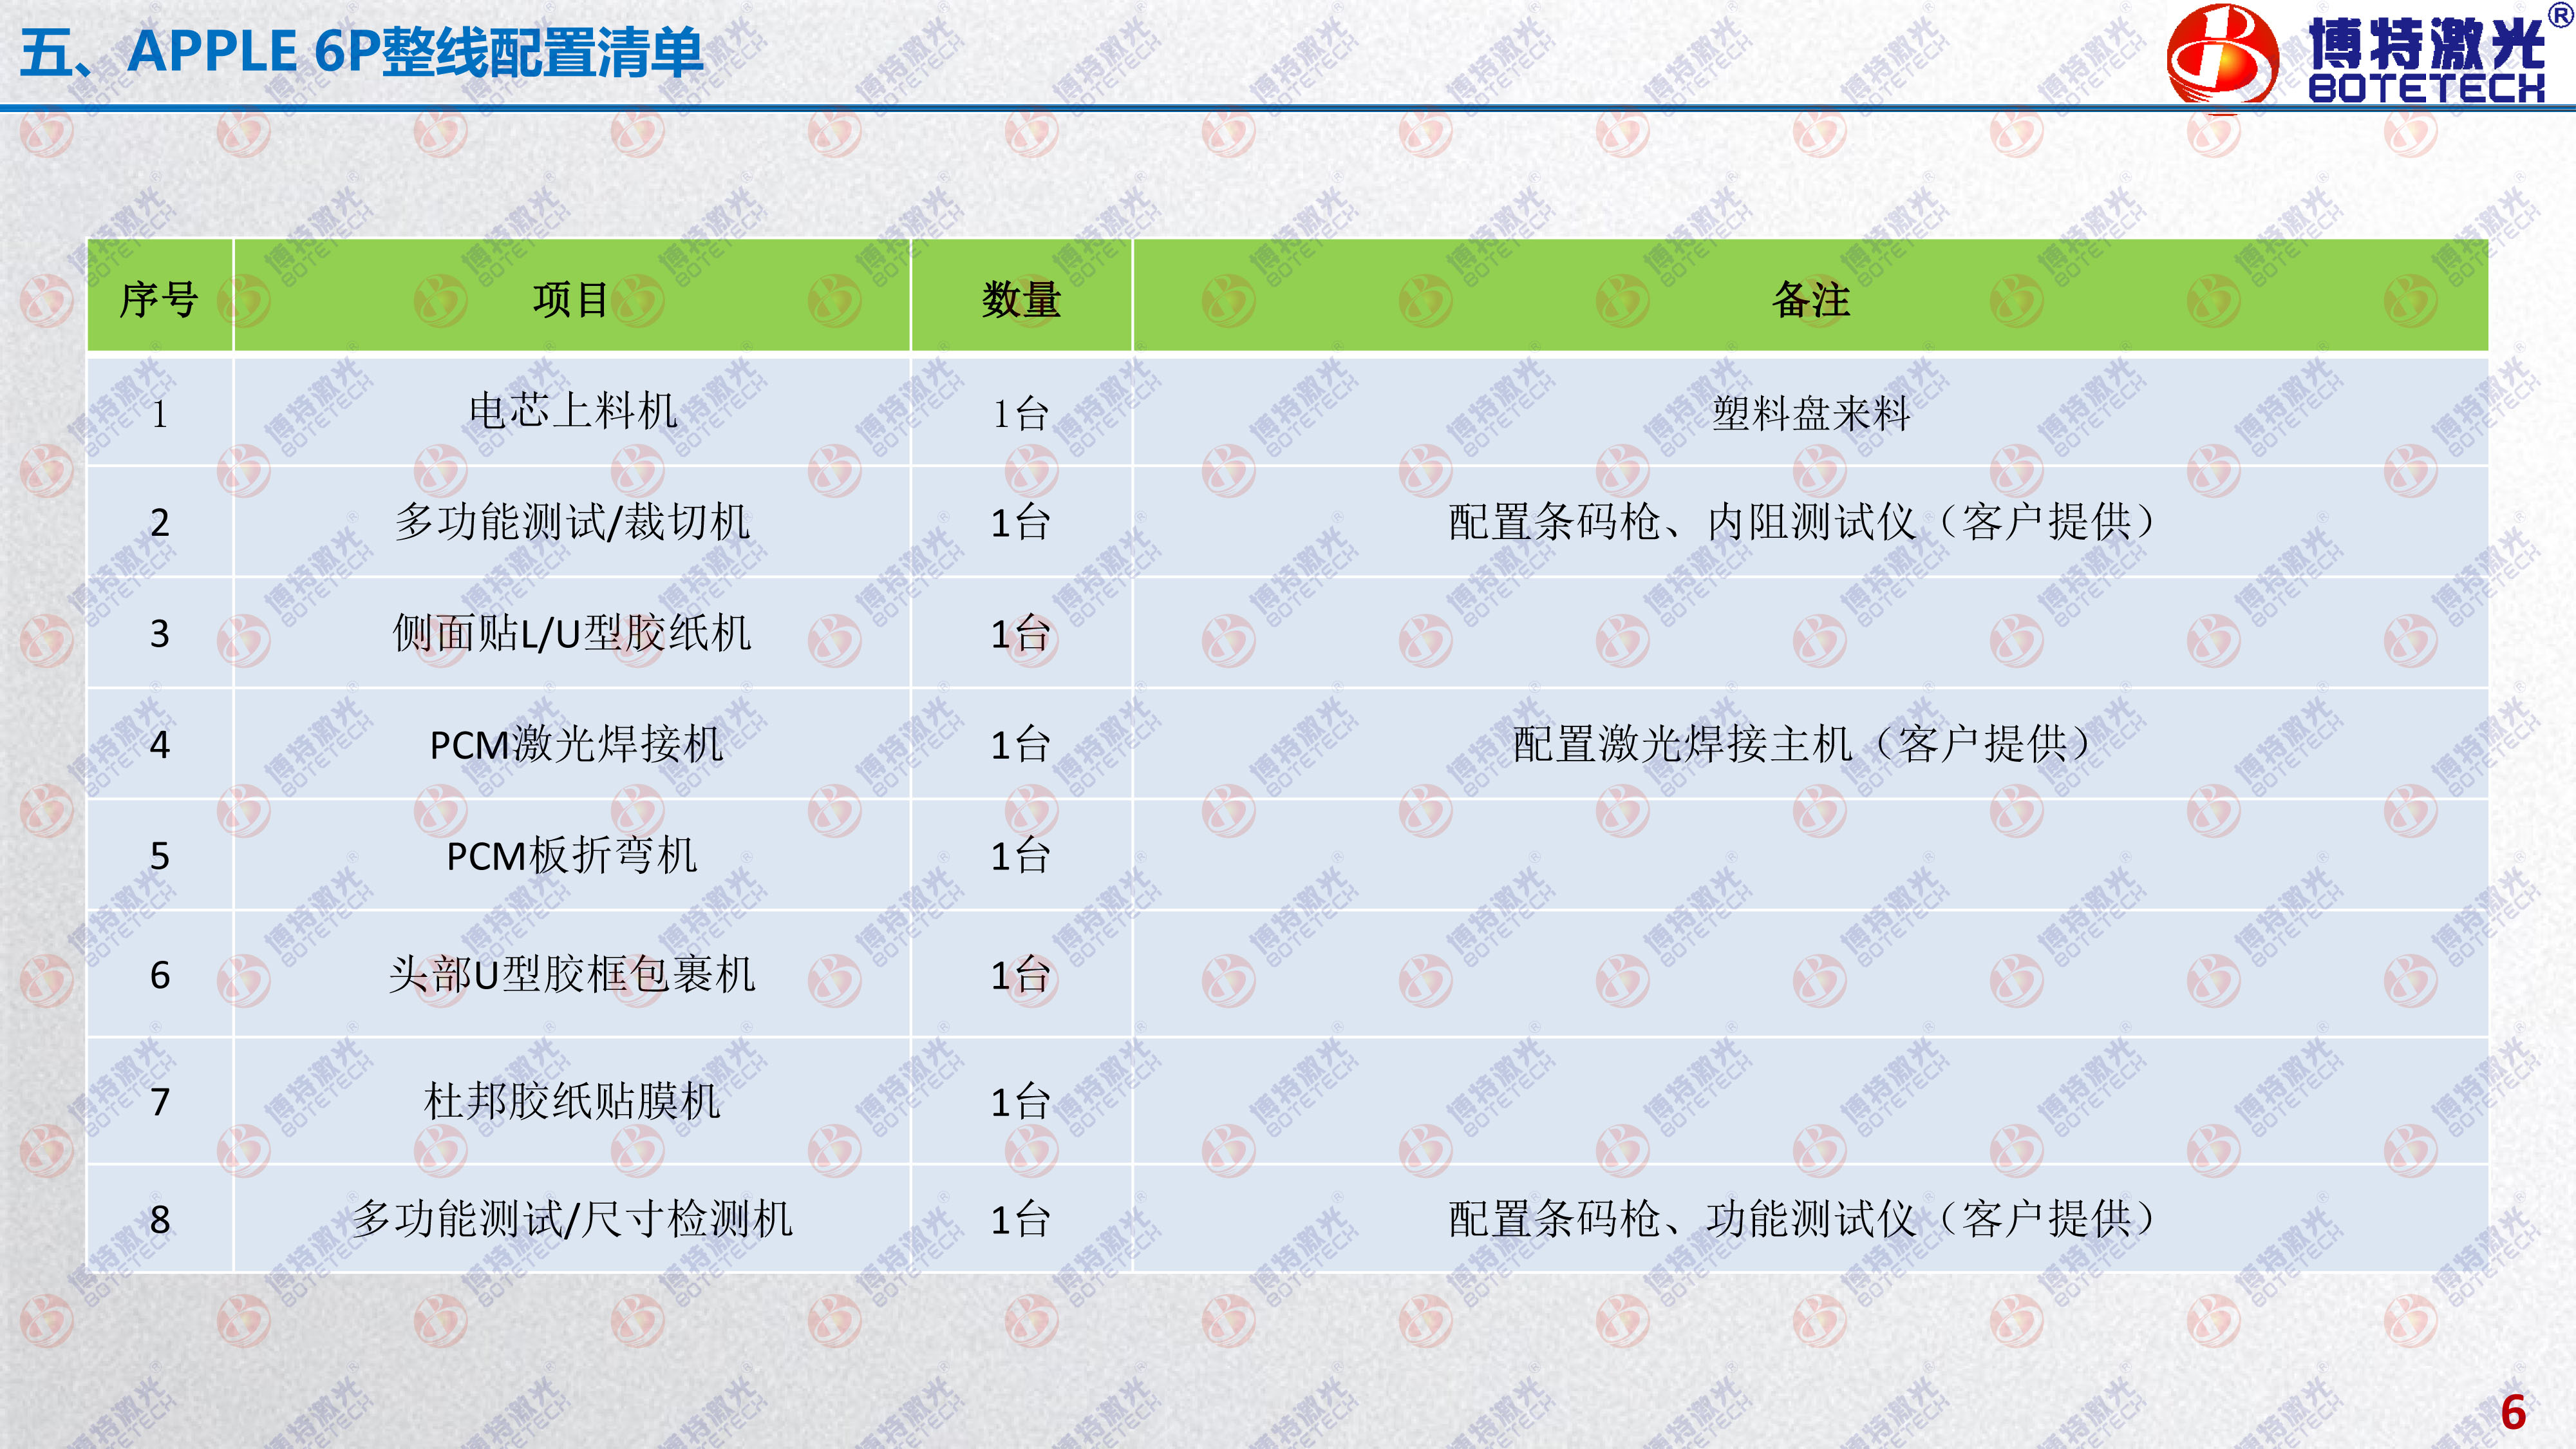Screen dimensions: 2576x1449
Task: Click the empty remark cell of 头部U型胶框包裹机 row
Action: tap(1810, 974)
